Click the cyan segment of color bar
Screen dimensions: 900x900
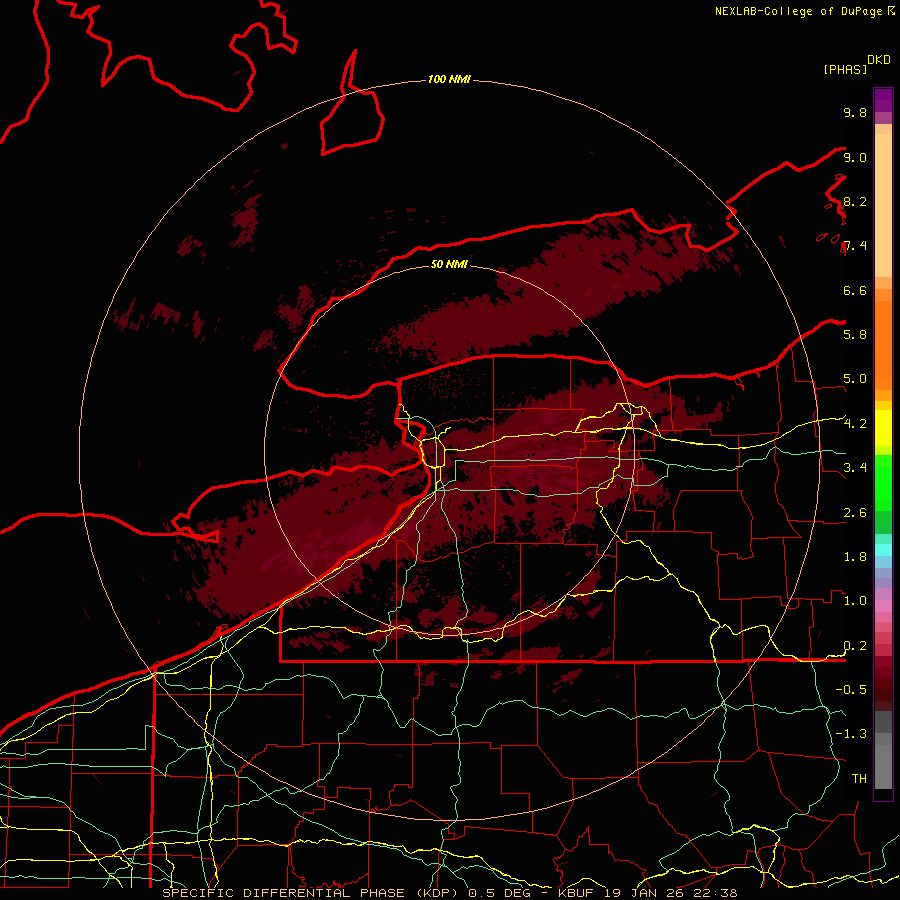[x=883, y=549]
